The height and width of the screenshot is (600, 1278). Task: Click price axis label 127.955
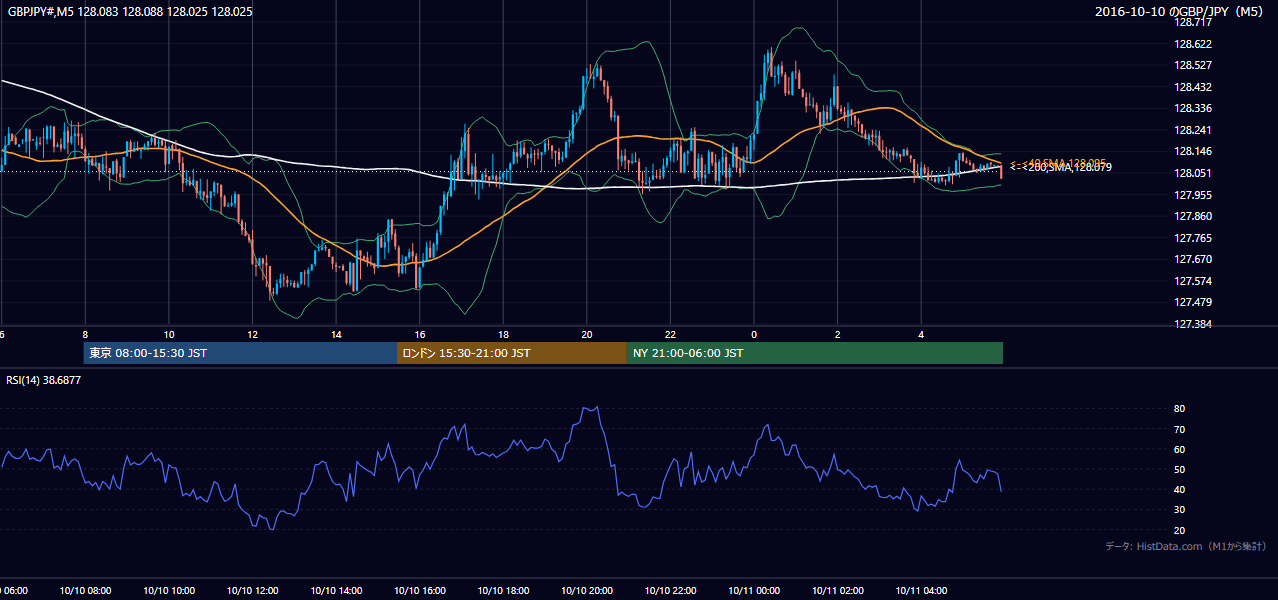point(1193,195)
